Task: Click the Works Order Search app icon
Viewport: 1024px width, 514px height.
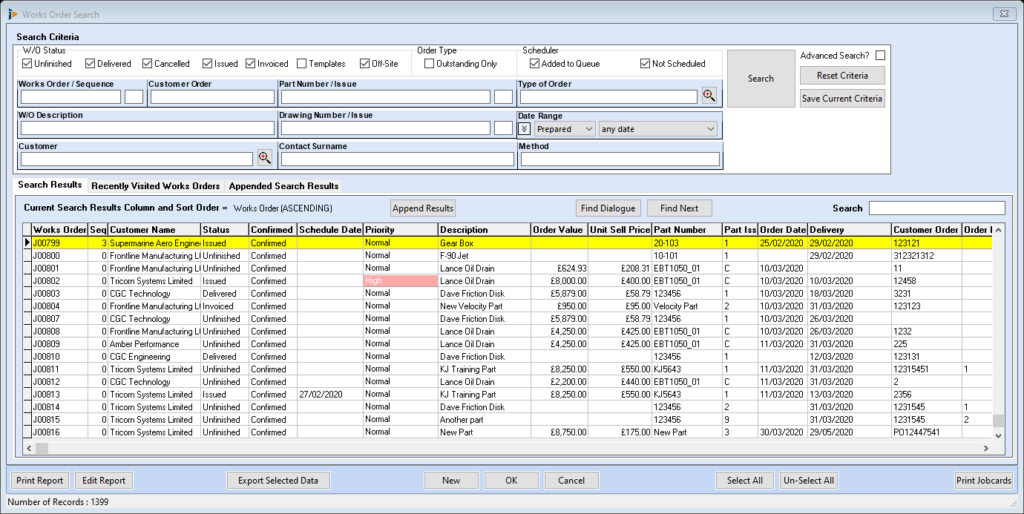Action: click(x=11, y=13)
